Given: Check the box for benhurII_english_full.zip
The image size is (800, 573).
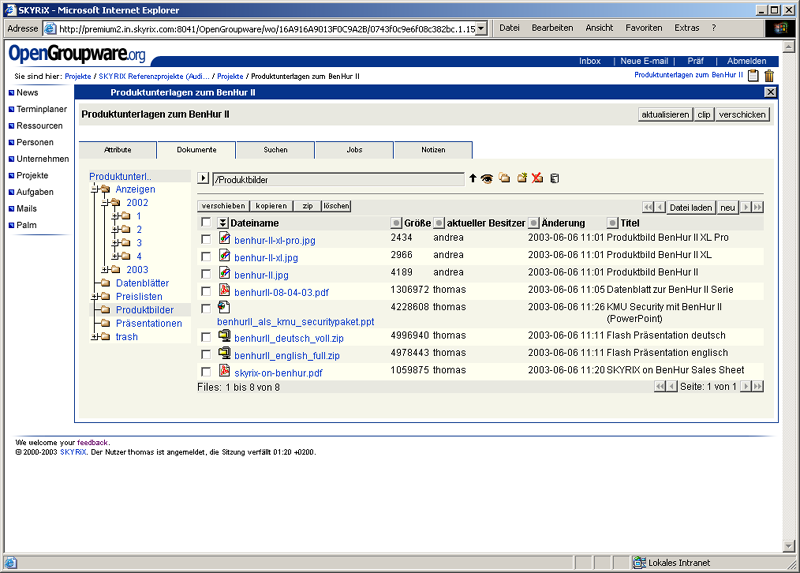Looking at the screenshot, I should click(206, 354).
